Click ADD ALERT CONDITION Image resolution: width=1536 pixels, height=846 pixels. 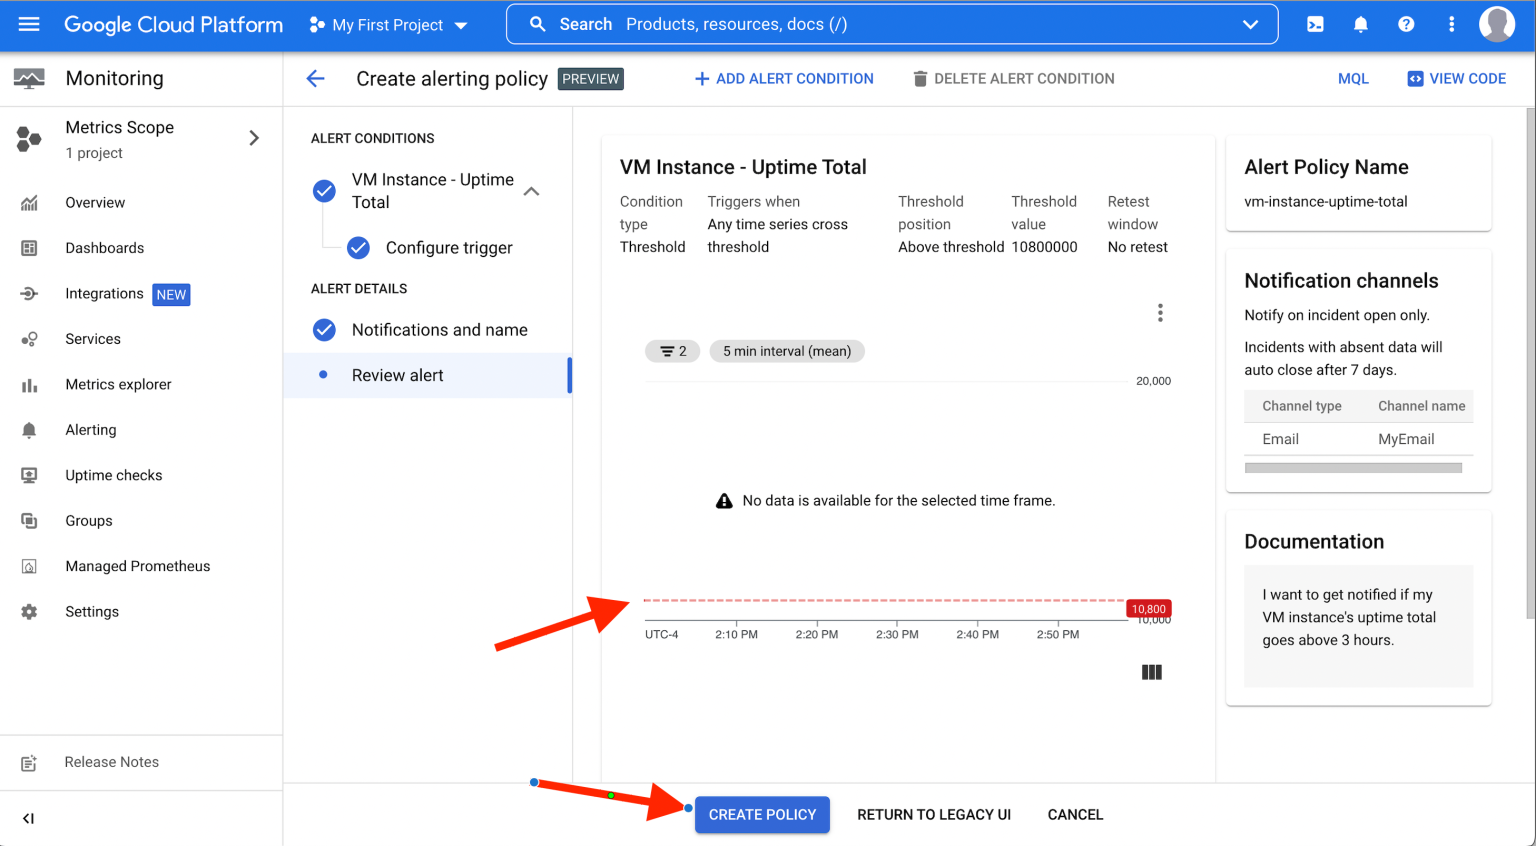coord(784,78)
